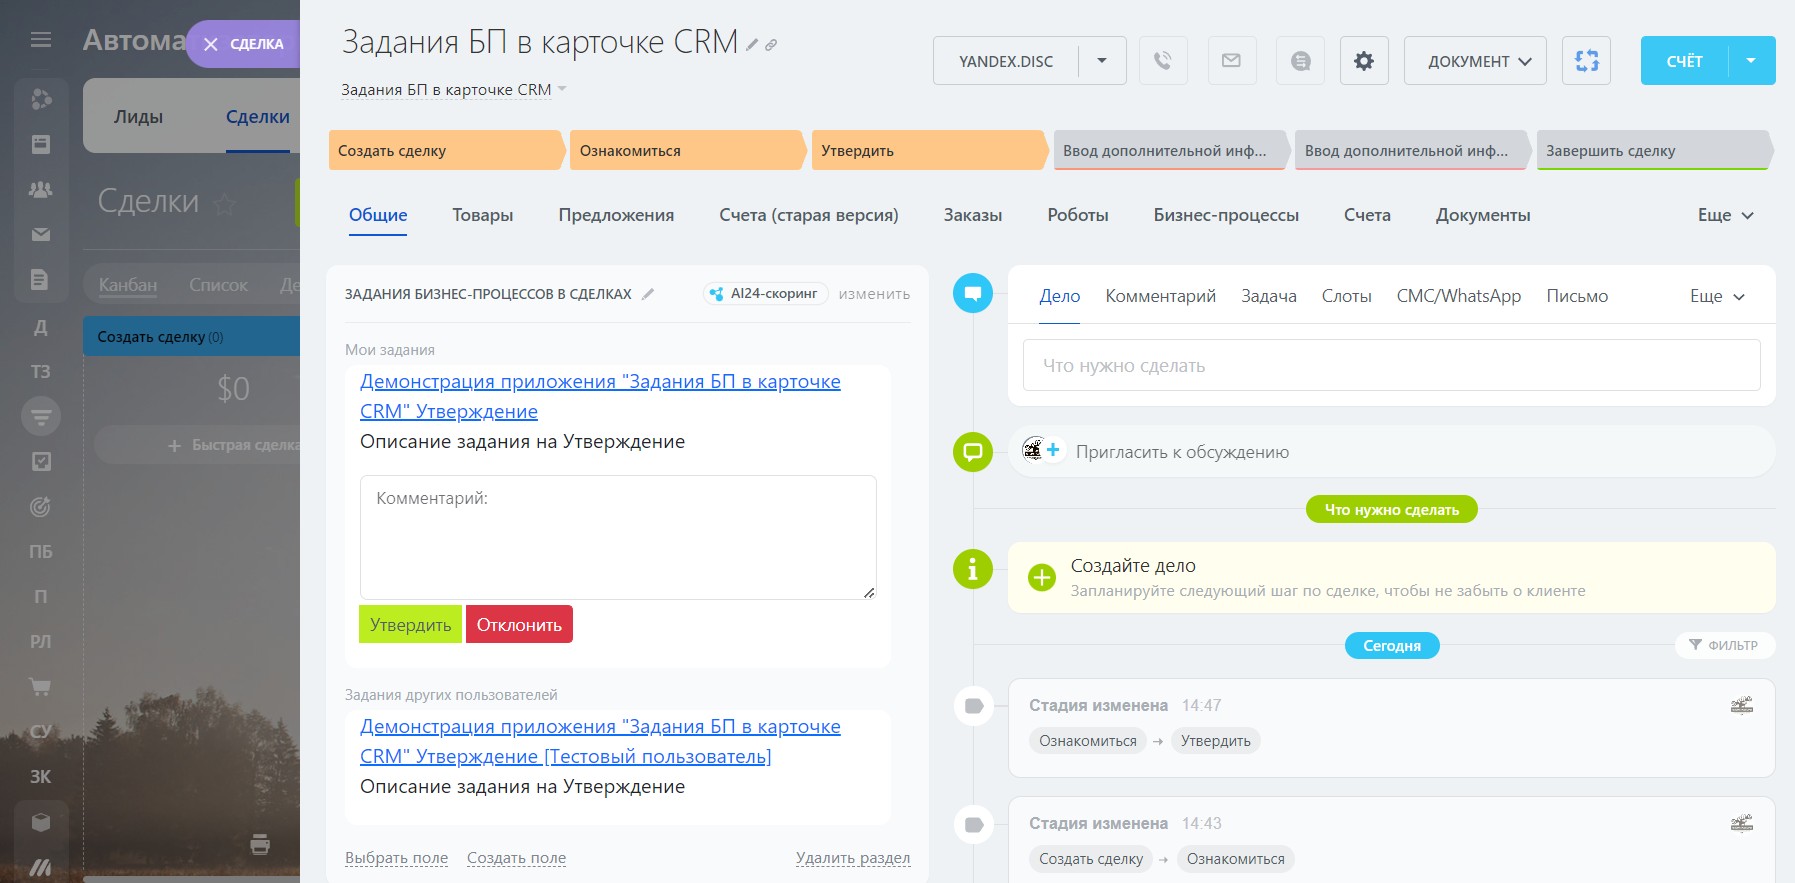Click the green plus icon near Создайте дело

click(x=1042, y=578)
